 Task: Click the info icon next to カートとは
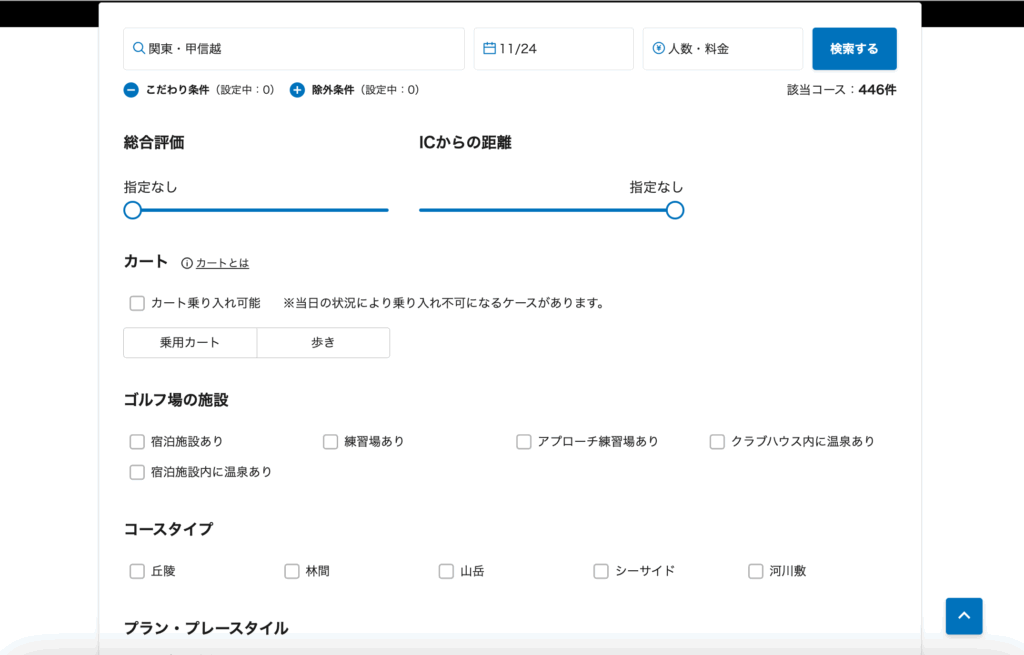tap(184, 263)
